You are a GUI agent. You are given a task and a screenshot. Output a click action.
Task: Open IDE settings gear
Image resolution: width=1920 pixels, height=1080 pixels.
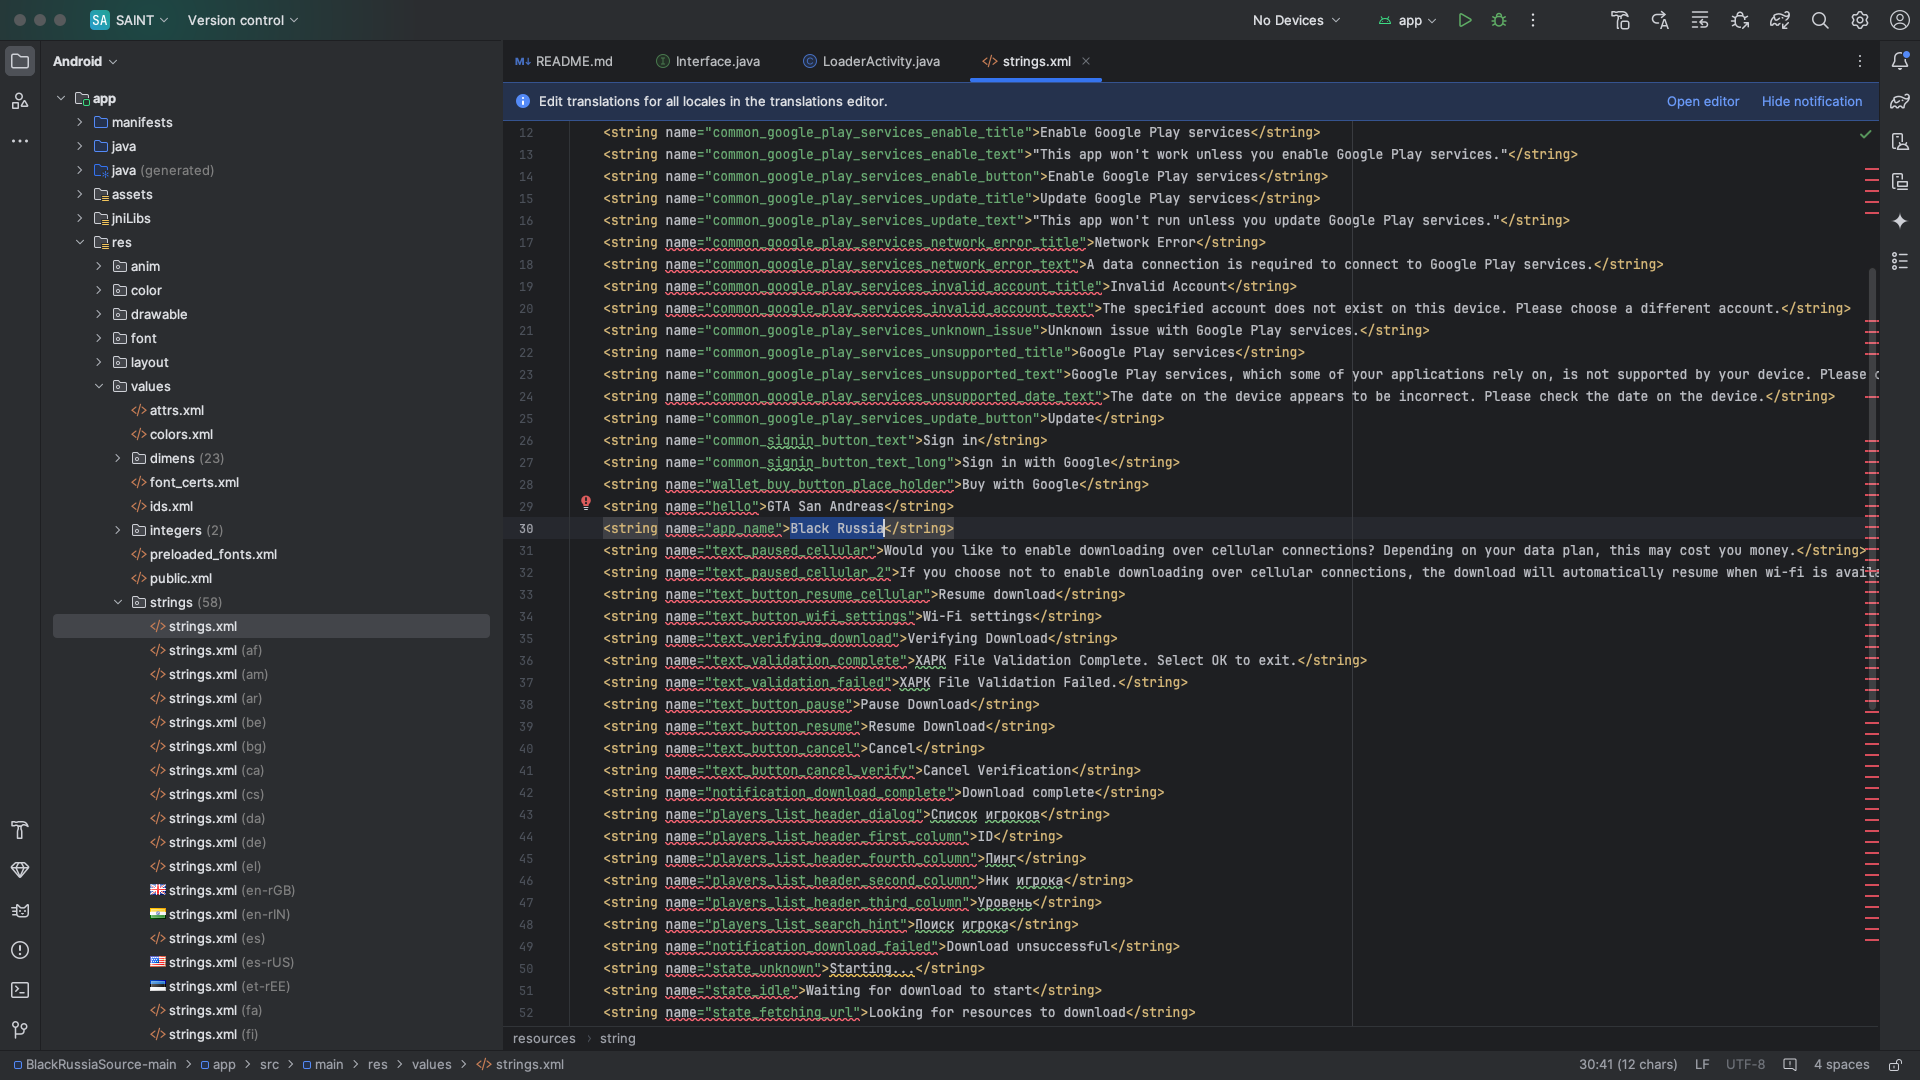(x=1860, y=20)
